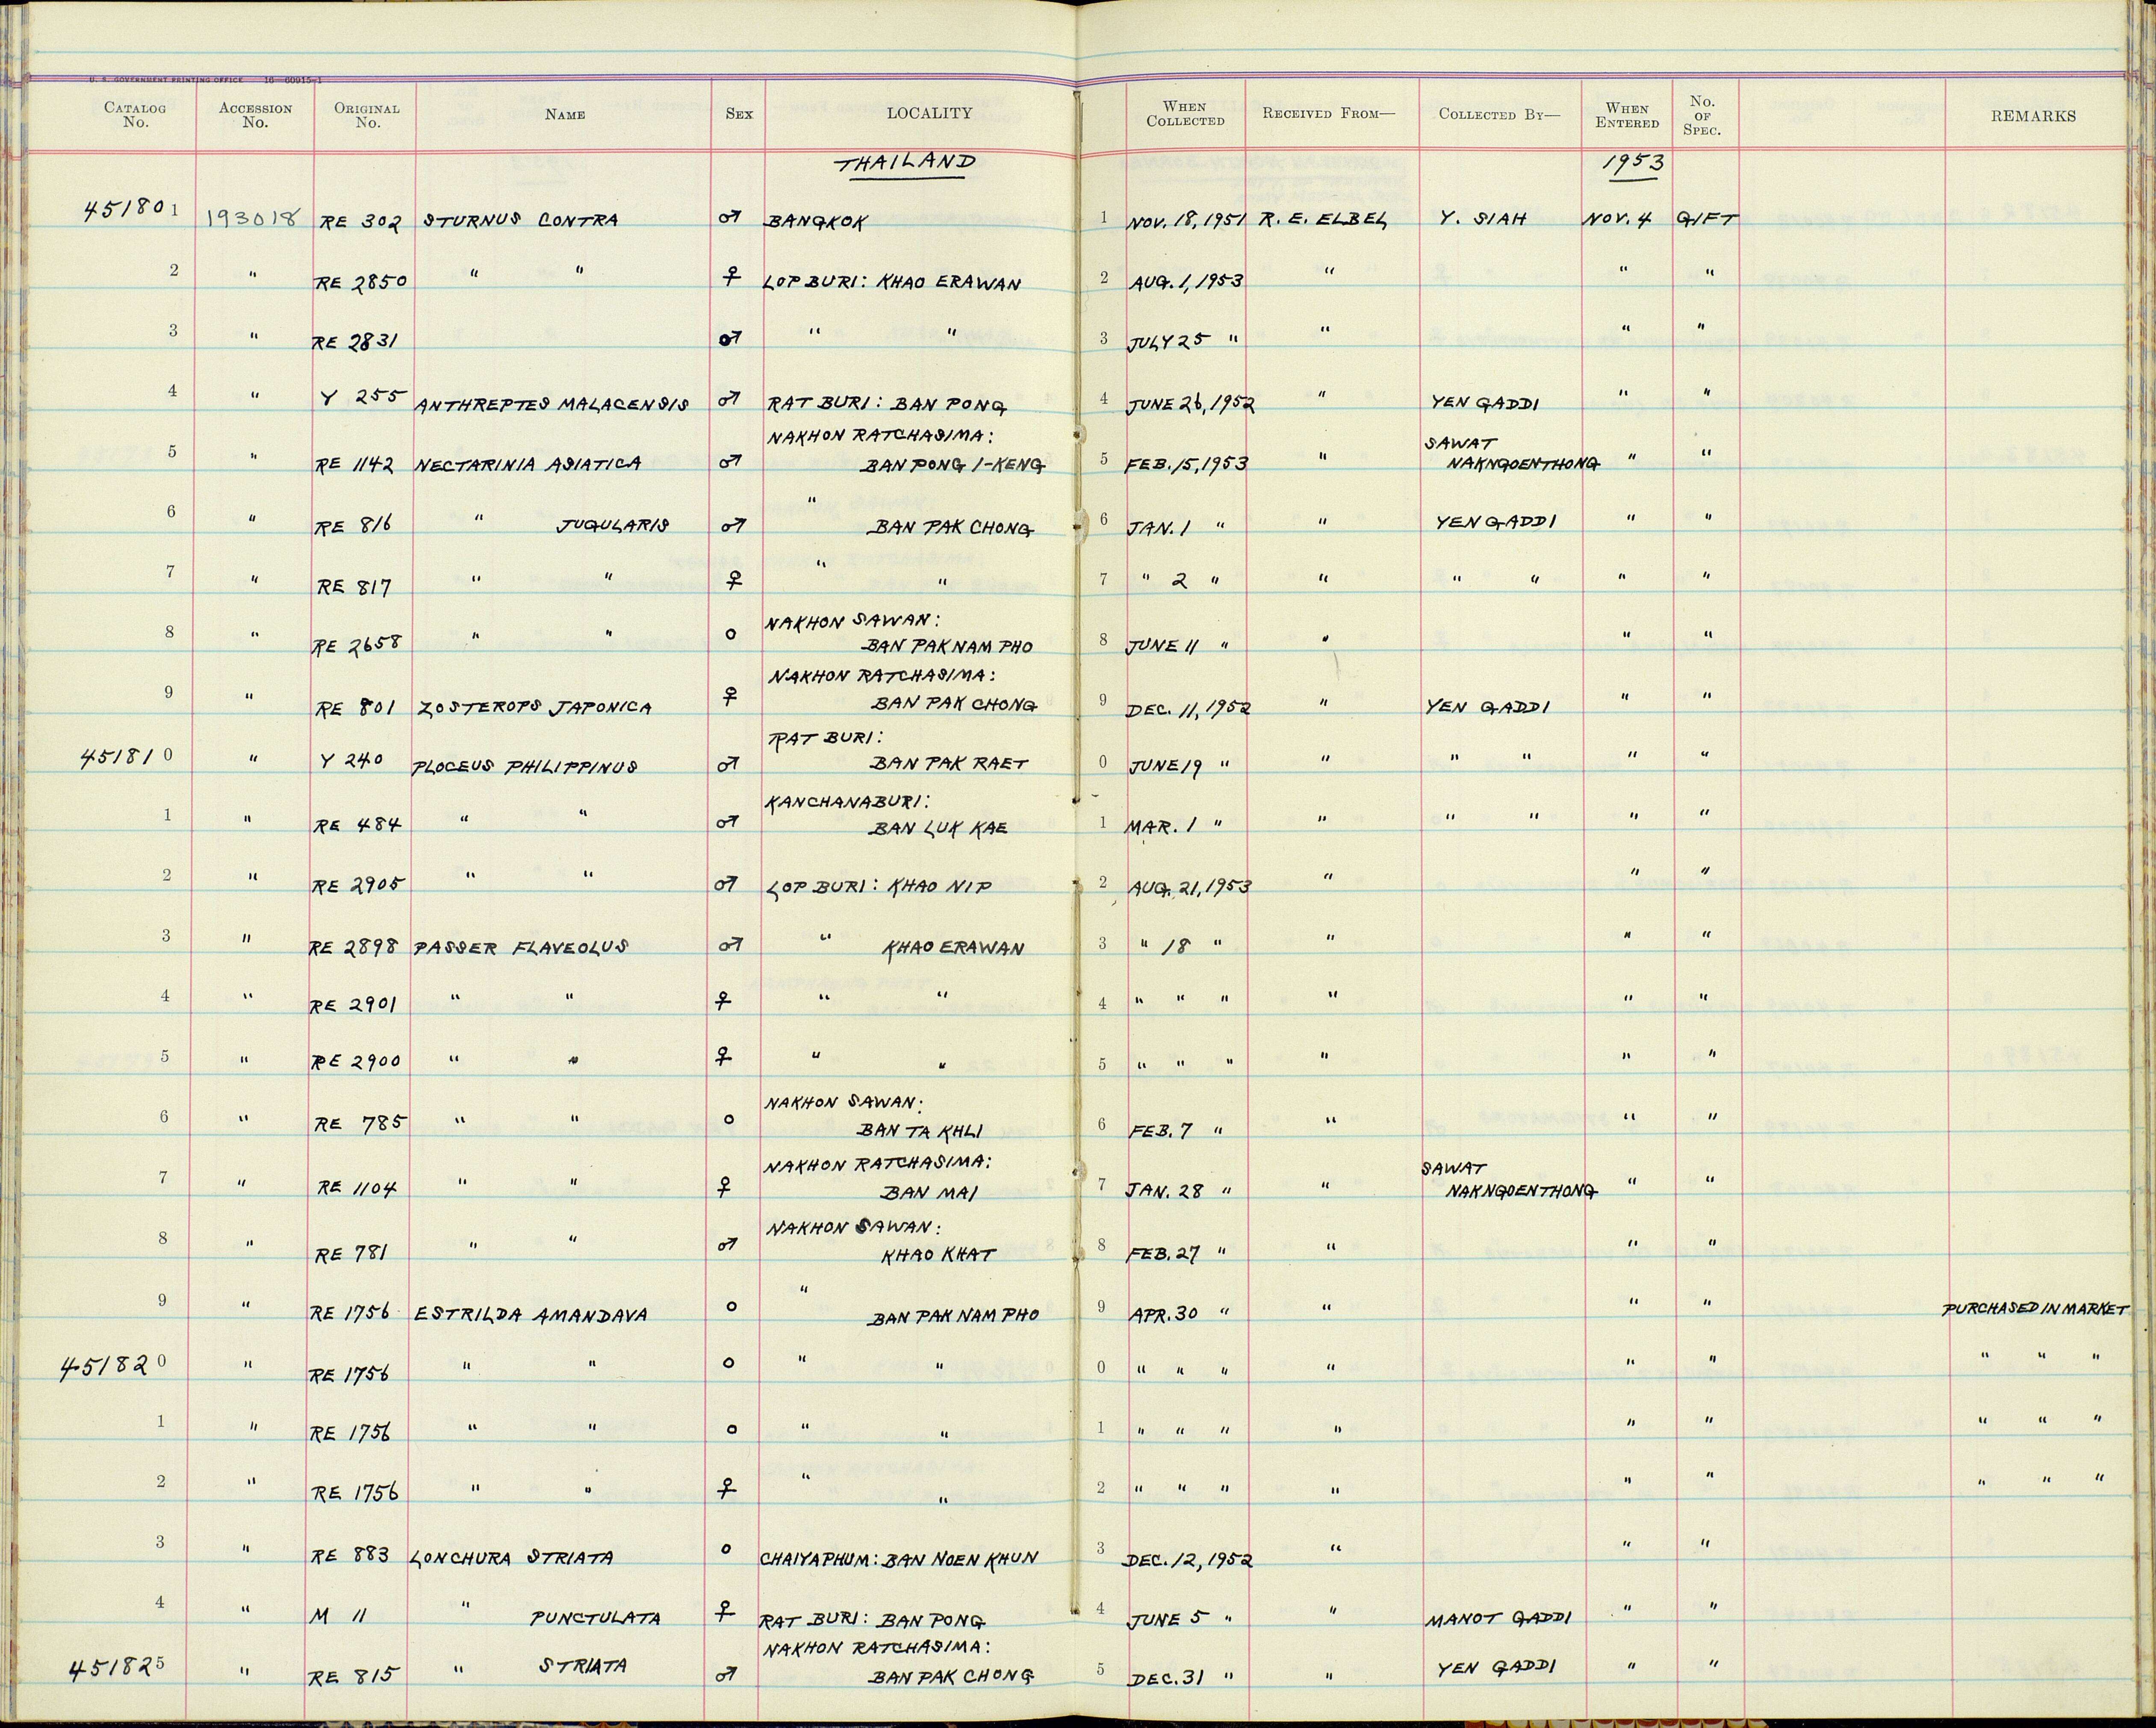Screen dimensions: 2156x1728
Task: Click the 'CATALOG No.' column header
Action: pos(135,115)
